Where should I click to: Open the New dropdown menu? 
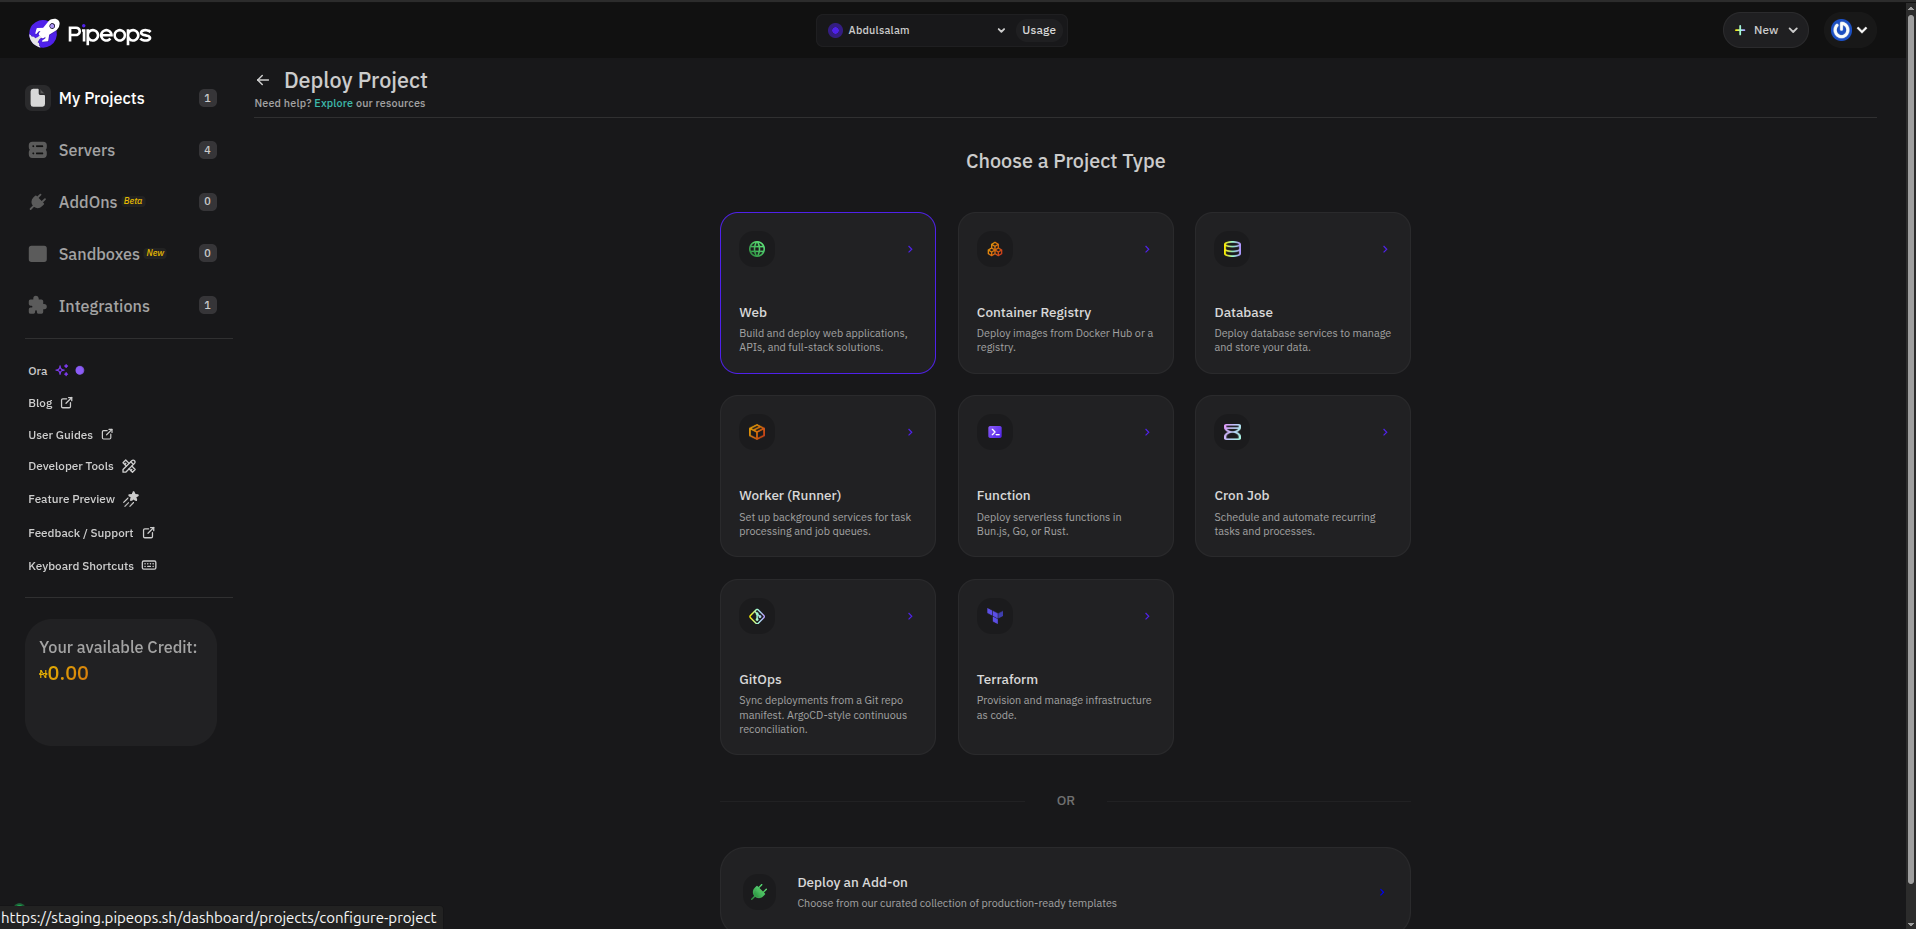(1765, 30)
